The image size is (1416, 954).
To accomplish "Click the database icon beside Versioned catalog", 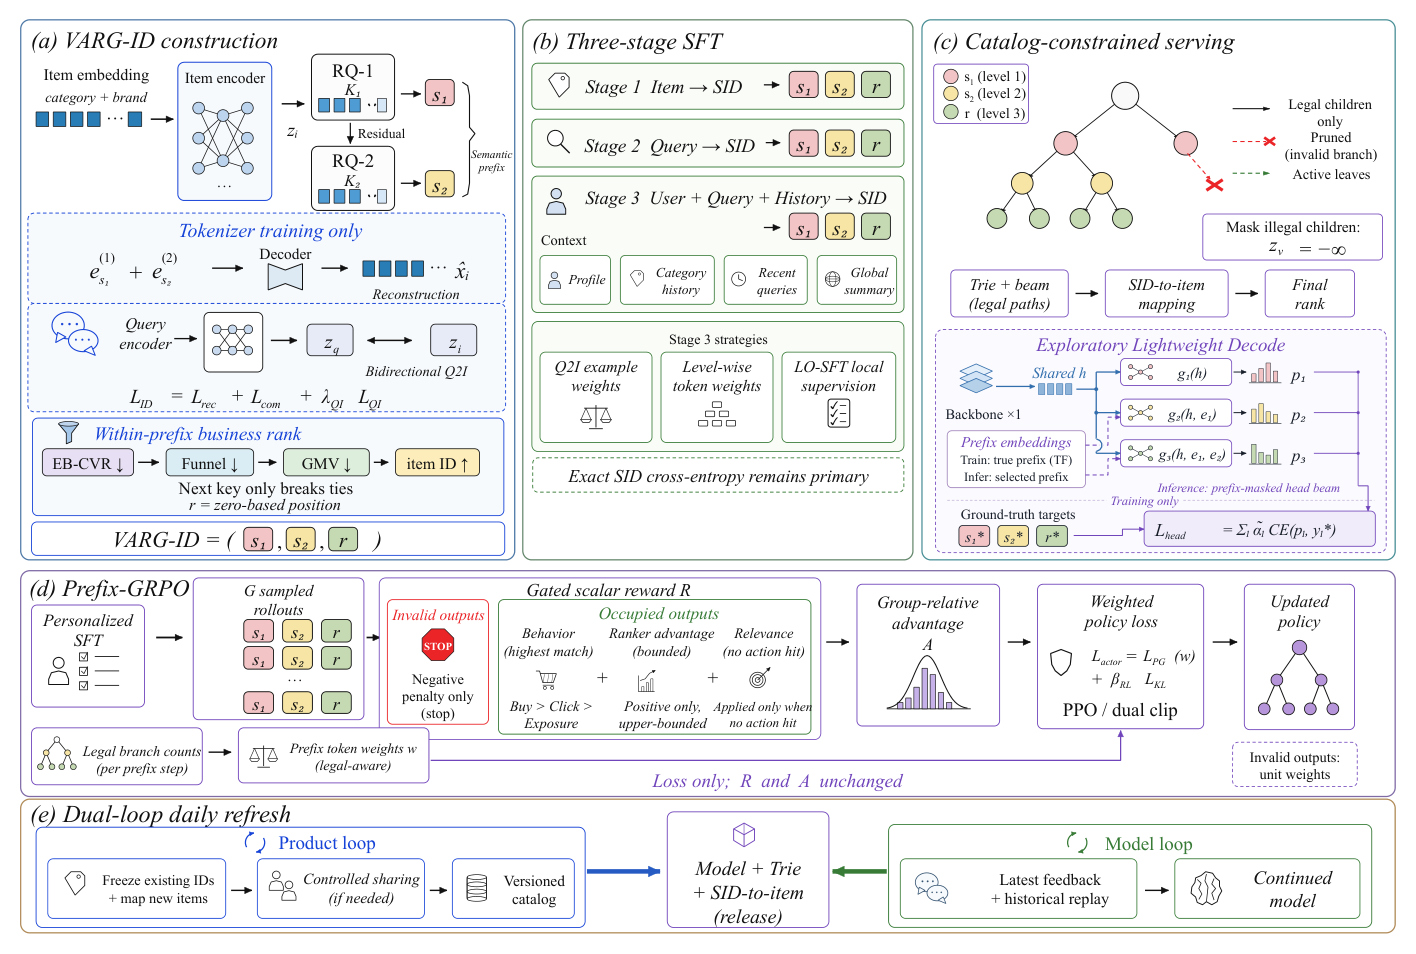I will [x=477, y=887].
